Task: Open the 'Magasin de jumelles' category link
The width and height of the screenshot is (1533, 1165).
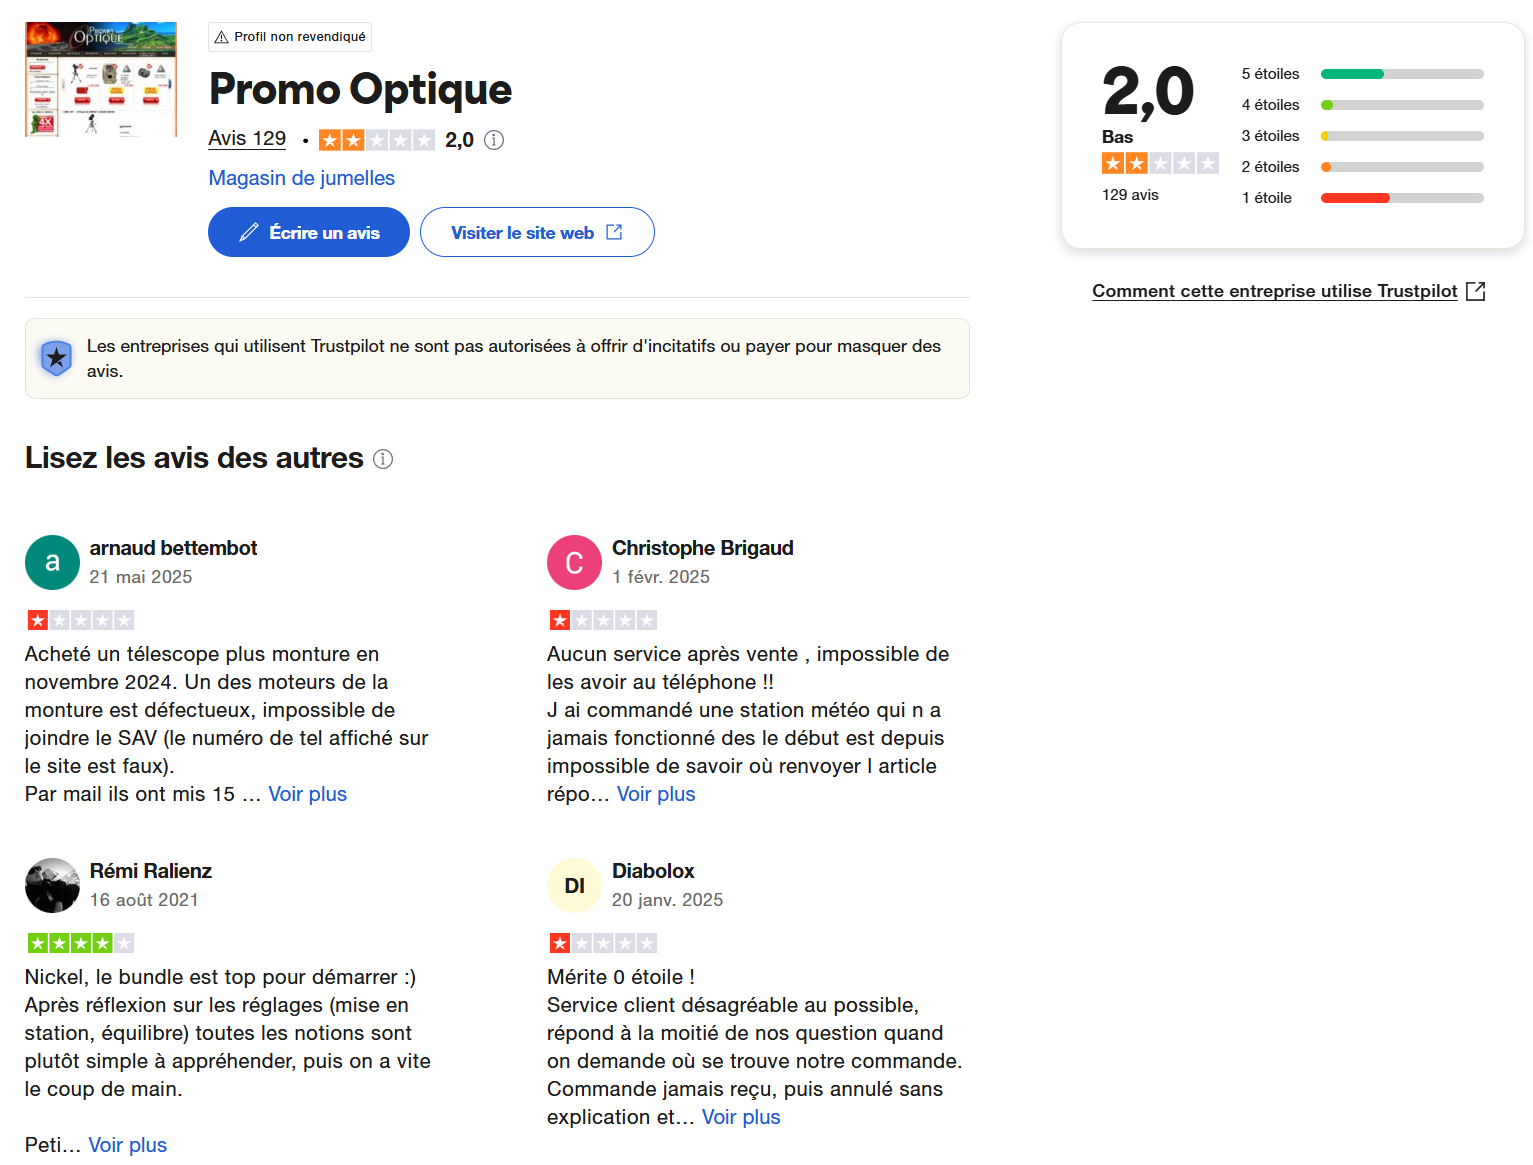Action: coord(301,178)
